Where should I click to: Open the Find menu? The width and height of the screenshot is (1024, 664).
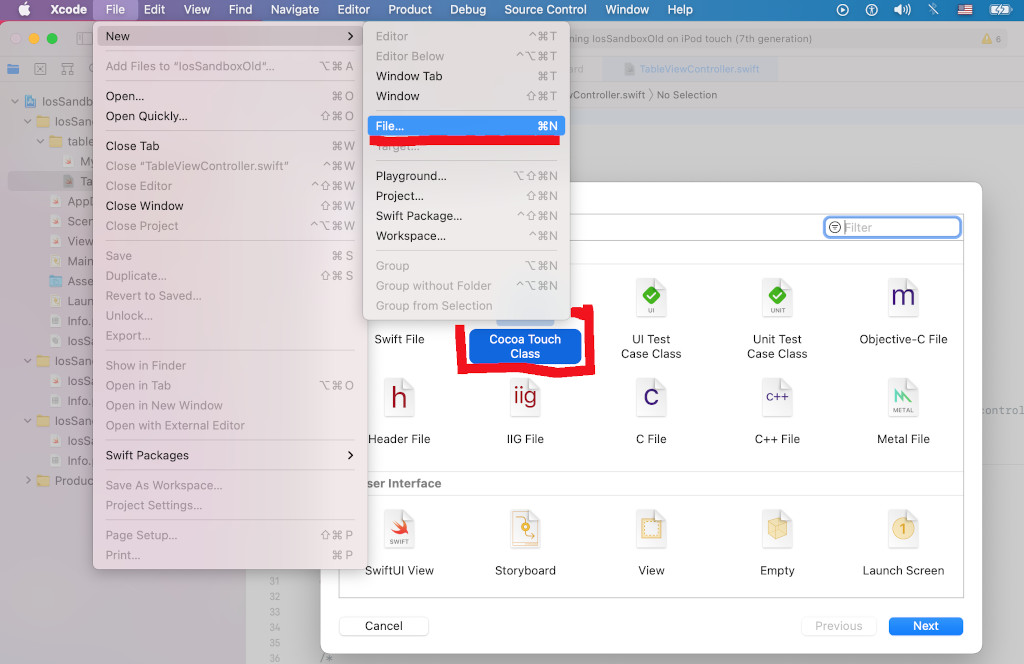240,9
